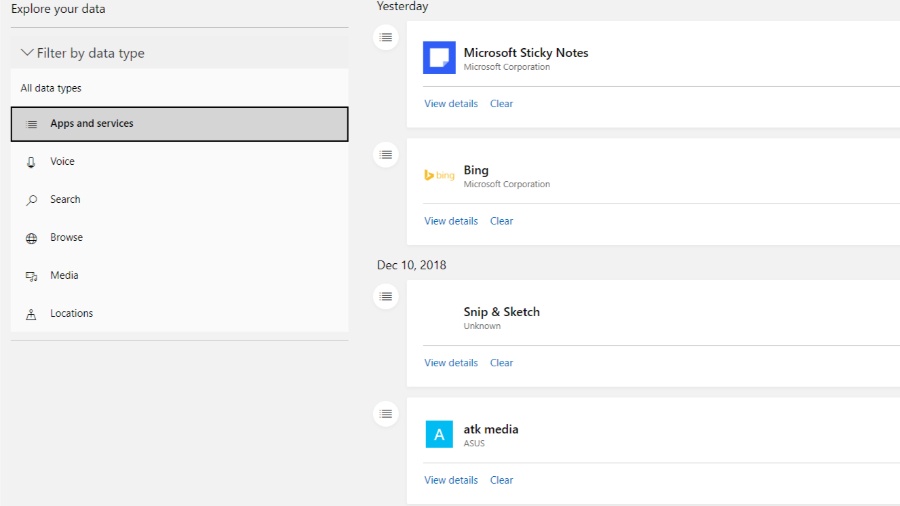This screenshot has width=900, height=506.
Task: Click the Microsoft Sticky Notes app icon
Action: pos(439,57)
